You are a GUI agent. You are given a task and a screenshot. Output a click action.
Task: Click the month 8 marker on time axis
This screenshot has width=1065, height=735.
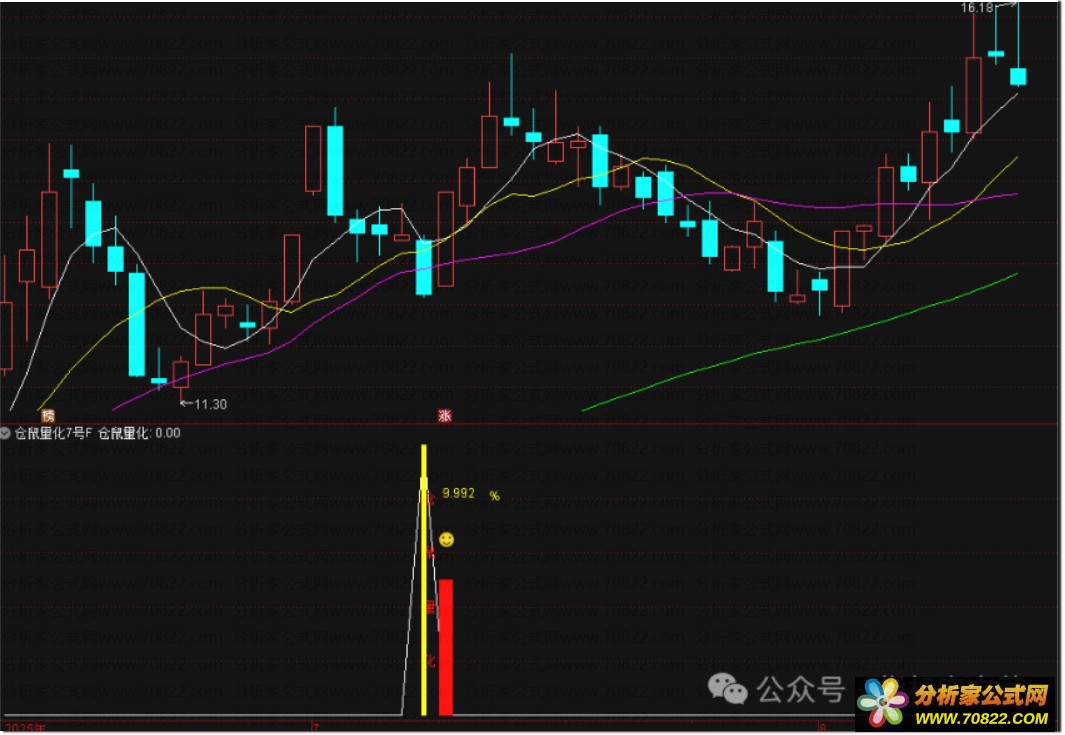(x=822, y=727)
